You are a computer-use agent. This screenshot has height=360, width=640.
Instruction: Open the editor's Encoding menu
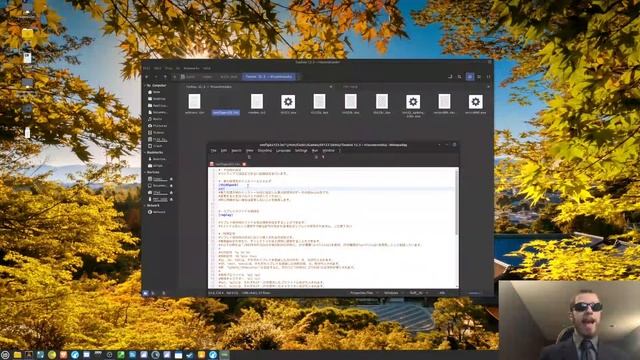point(264,151)
